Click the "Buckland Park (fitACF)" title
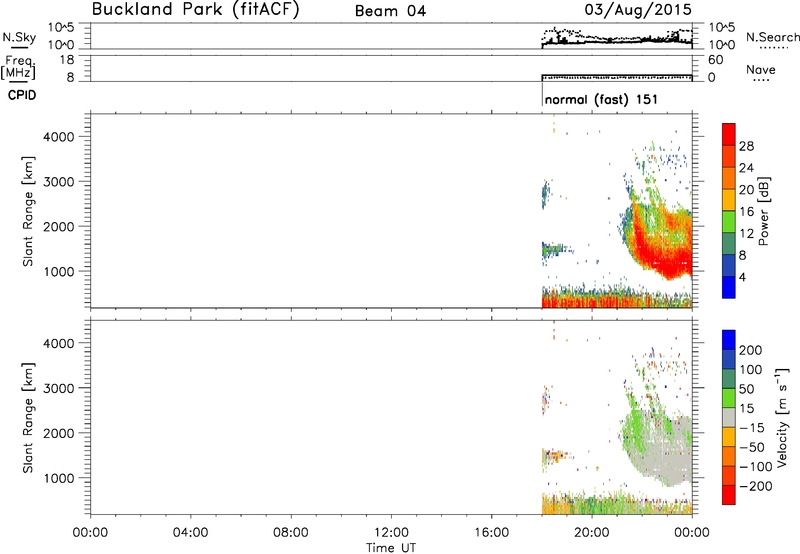Viewport: 800px width, 554px height. click(x=195, y=9)
